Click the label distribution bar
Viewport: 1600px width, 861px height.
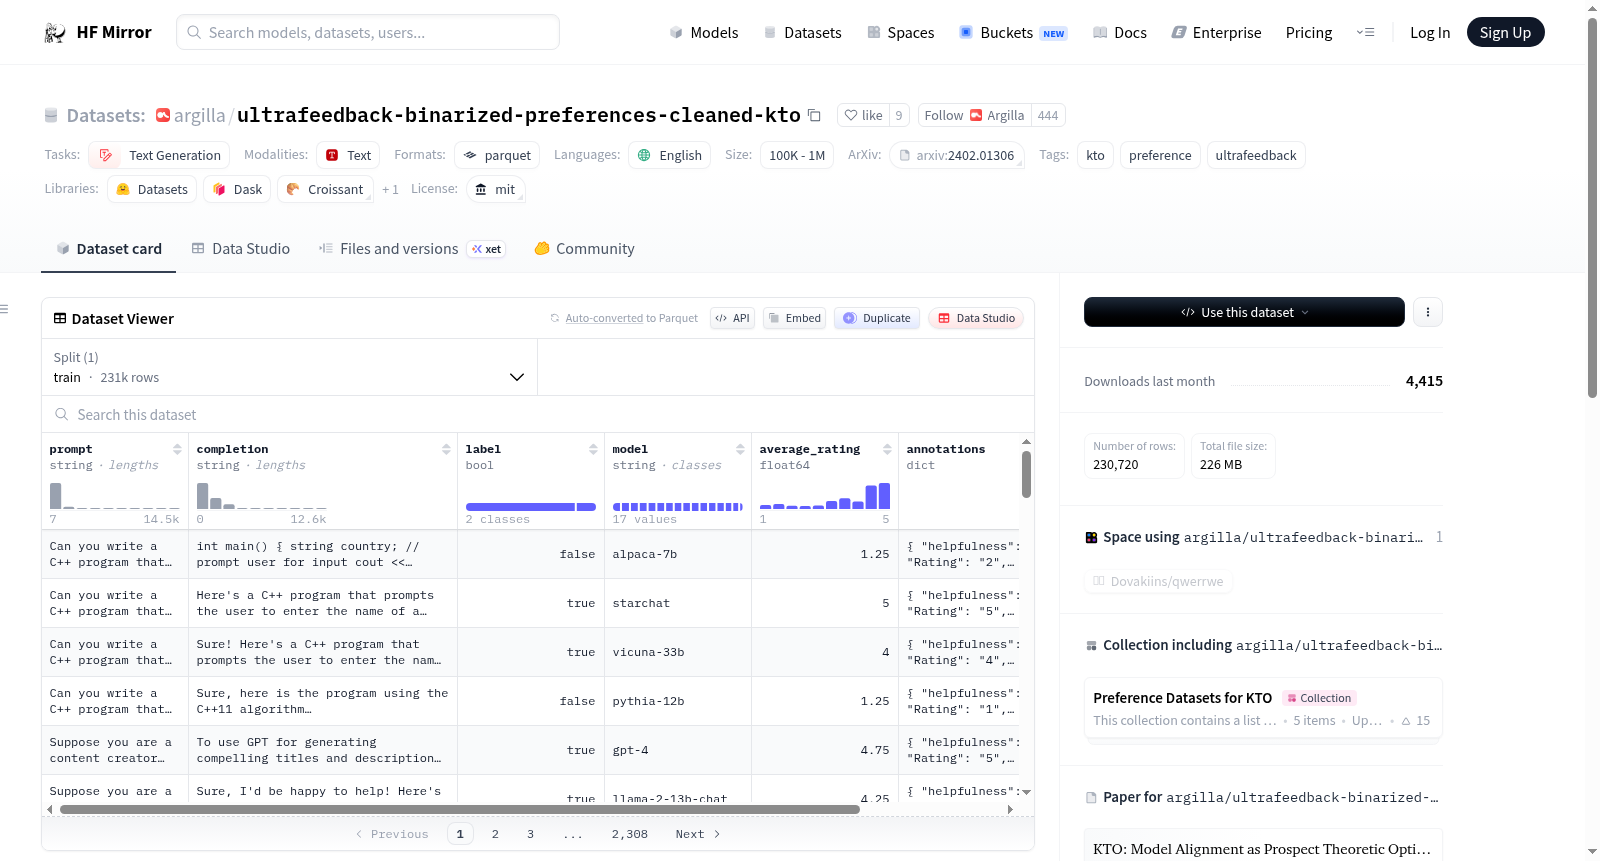(530, 507)
